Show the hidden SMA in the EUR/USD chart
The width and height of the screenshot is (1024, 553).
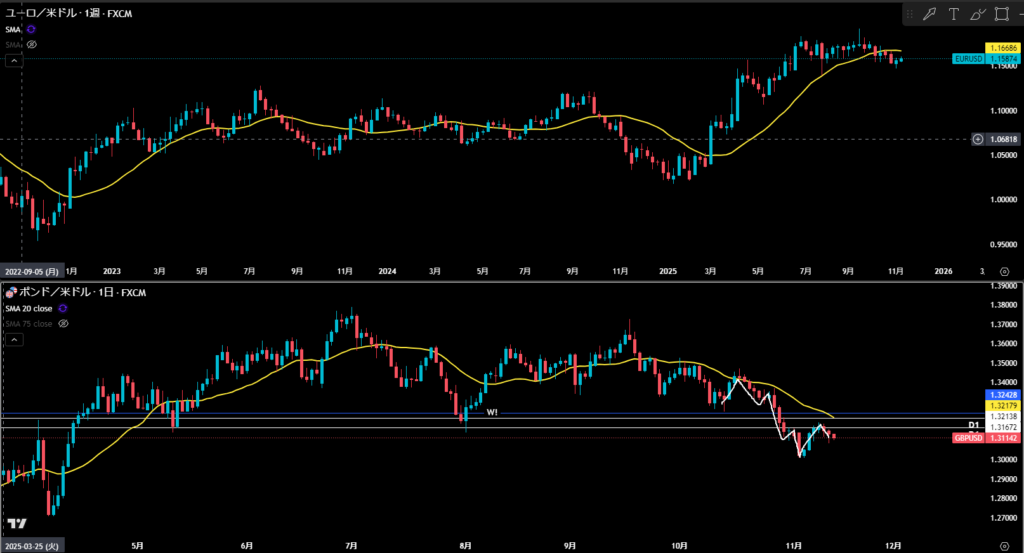pos(32,44)
